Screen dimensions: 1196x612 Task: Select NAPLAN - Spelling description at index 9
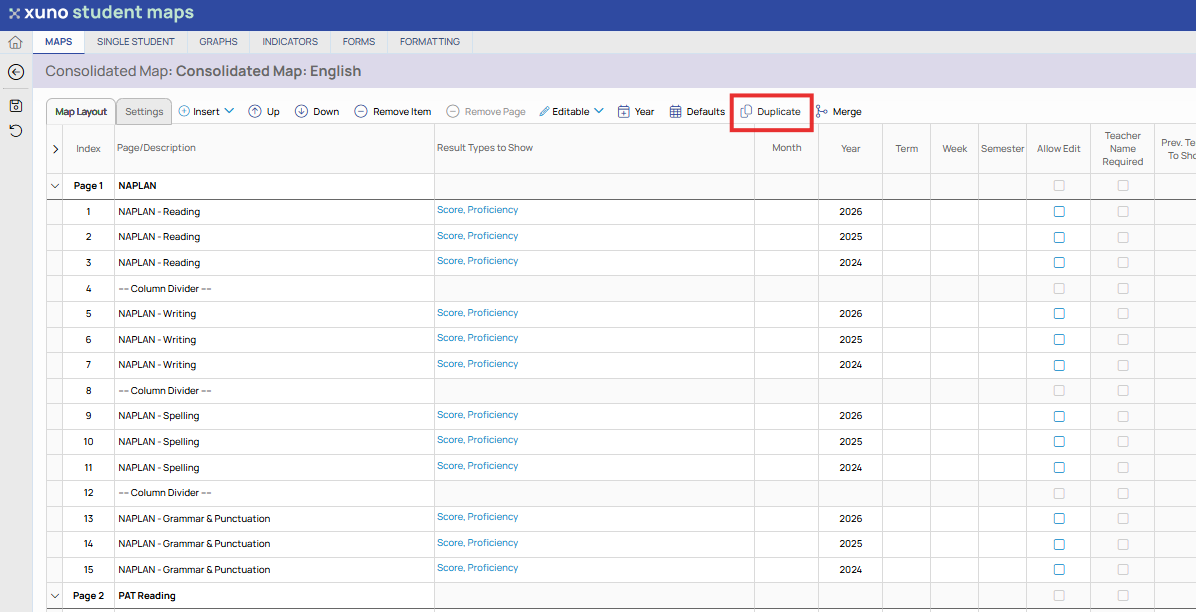[x=159, y=416]
